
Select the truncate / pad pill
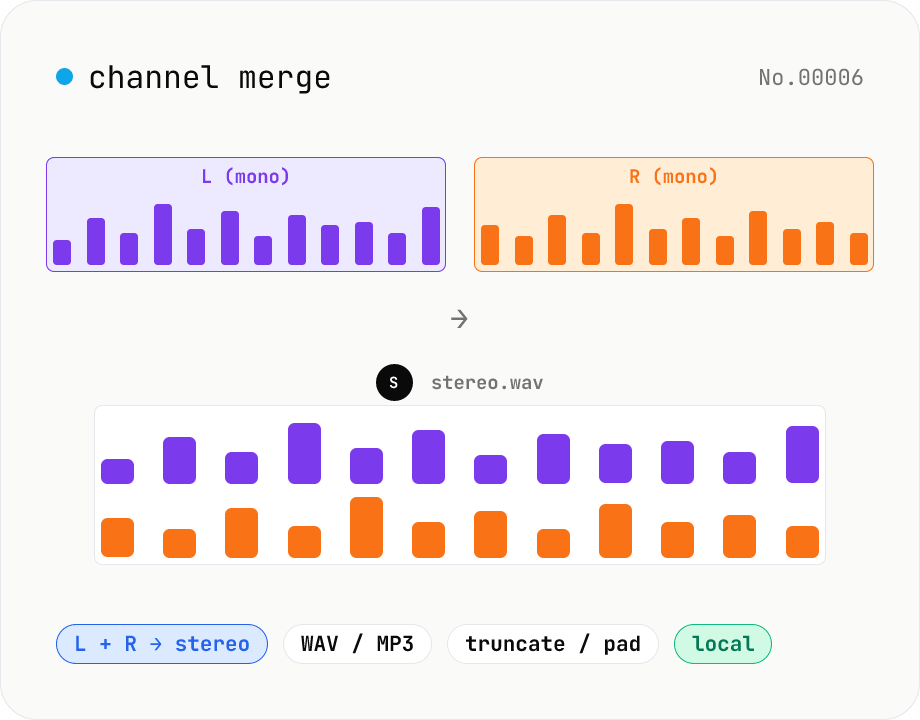click(x=553, y=644)
